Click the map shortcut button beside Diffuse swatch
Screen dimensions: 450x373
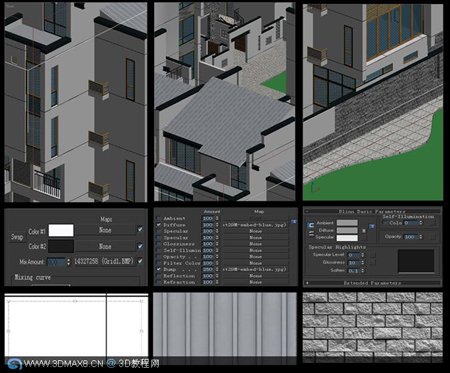(364, 231)
